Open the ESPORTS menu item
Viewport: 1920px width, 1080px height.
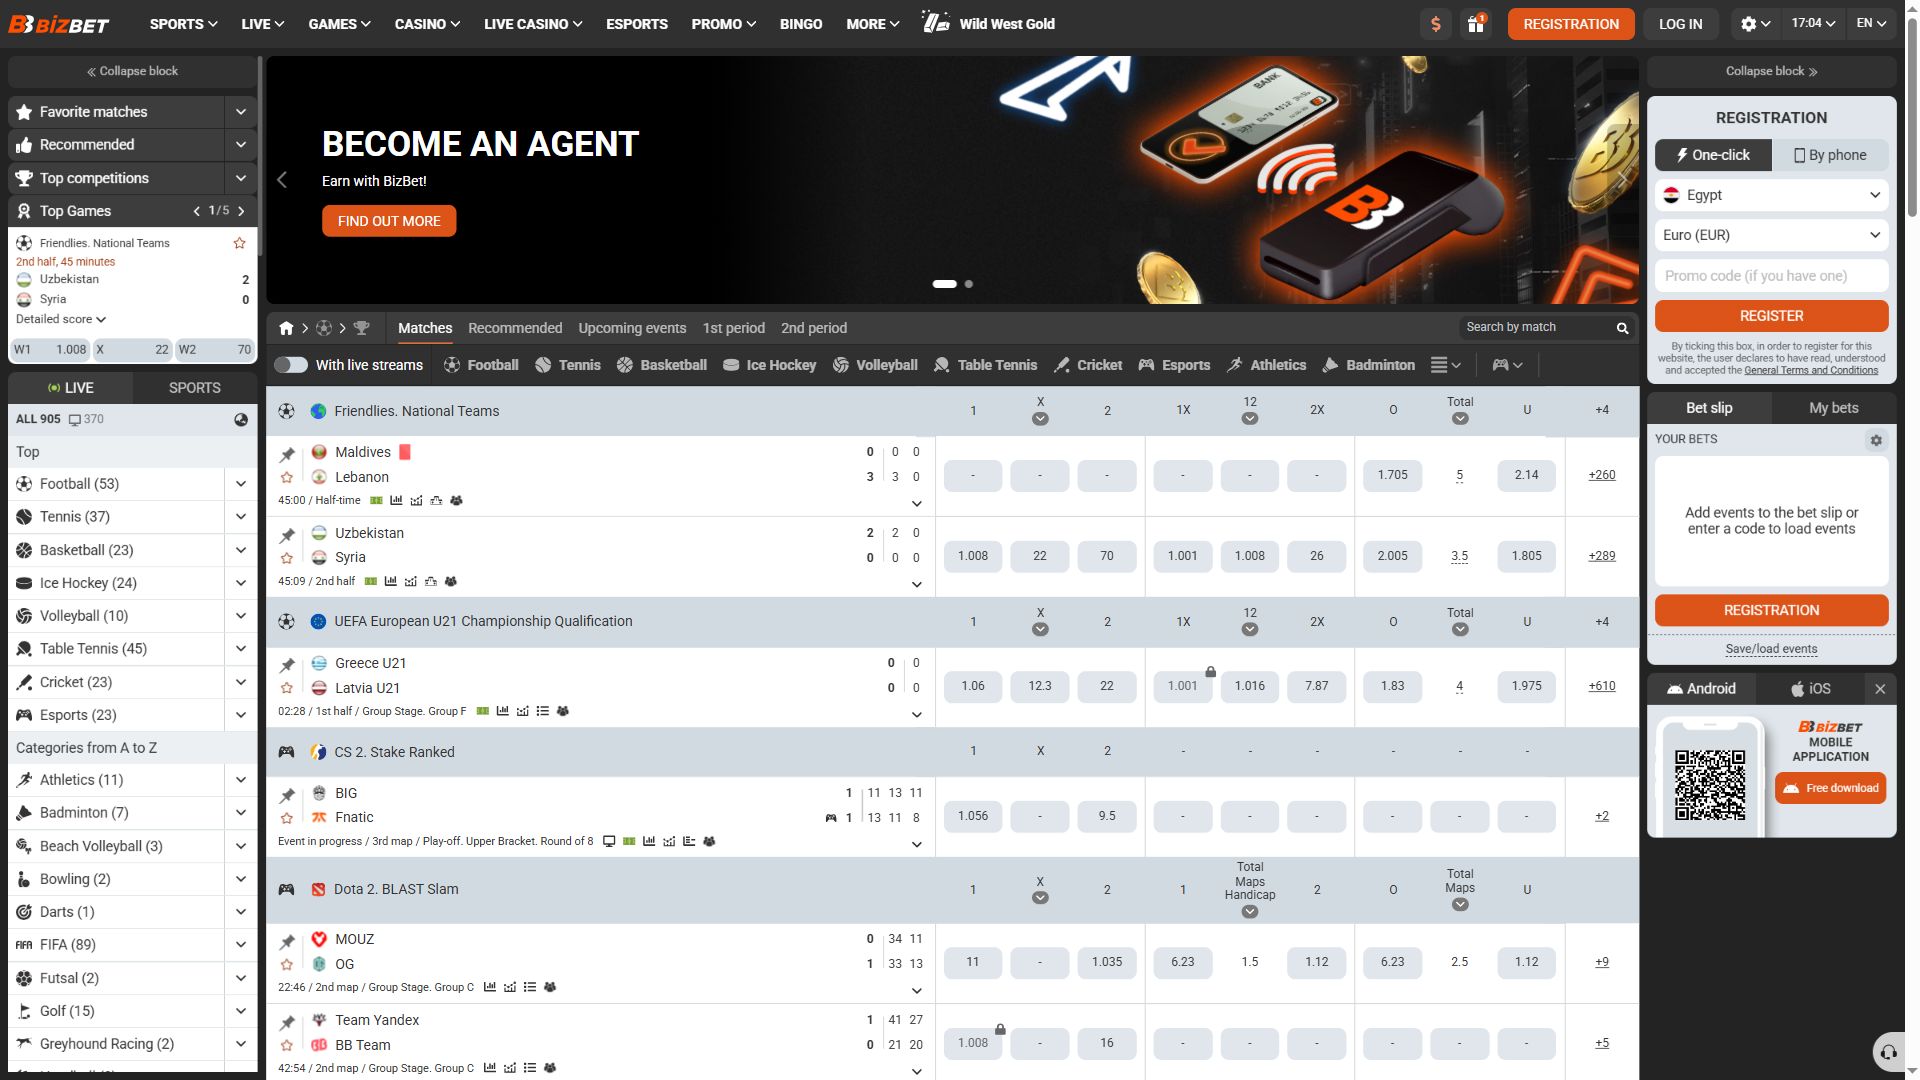click(637, 24)
